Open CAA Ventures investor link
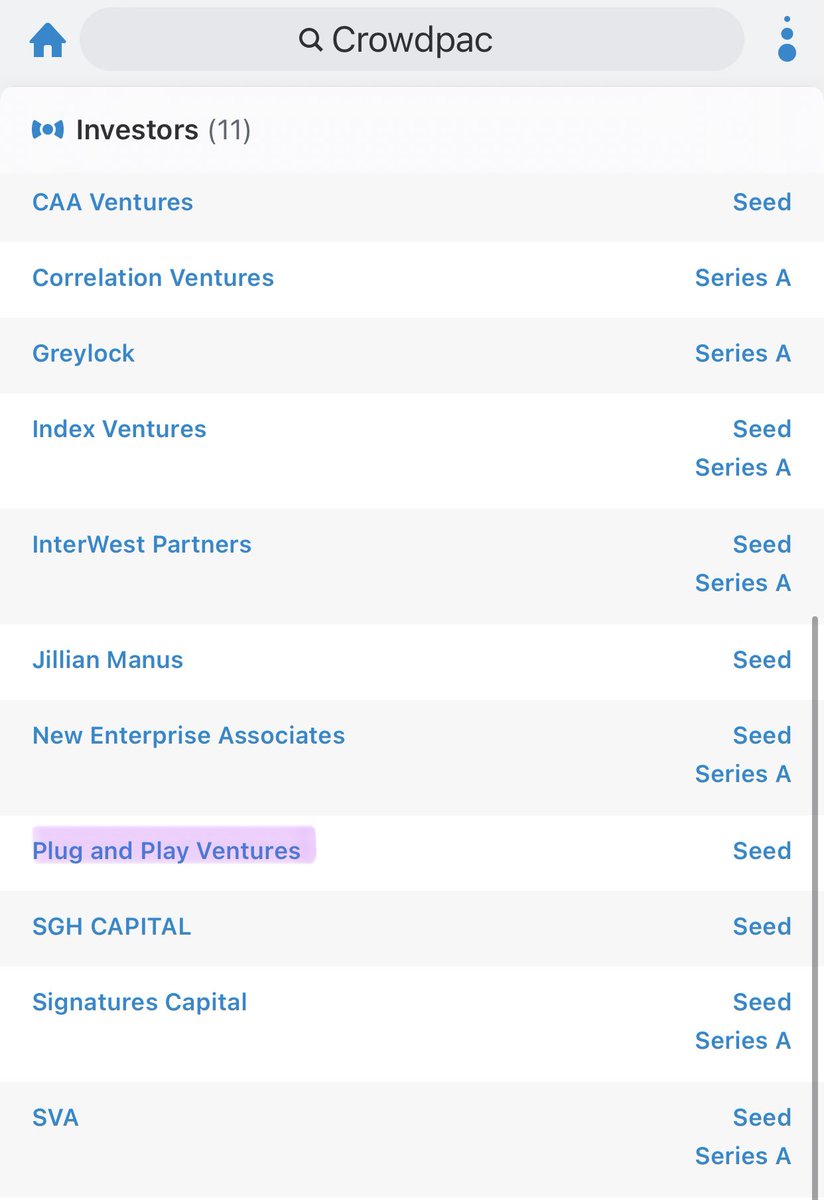This screenshot has width=824, height=1200. [112, 202]
